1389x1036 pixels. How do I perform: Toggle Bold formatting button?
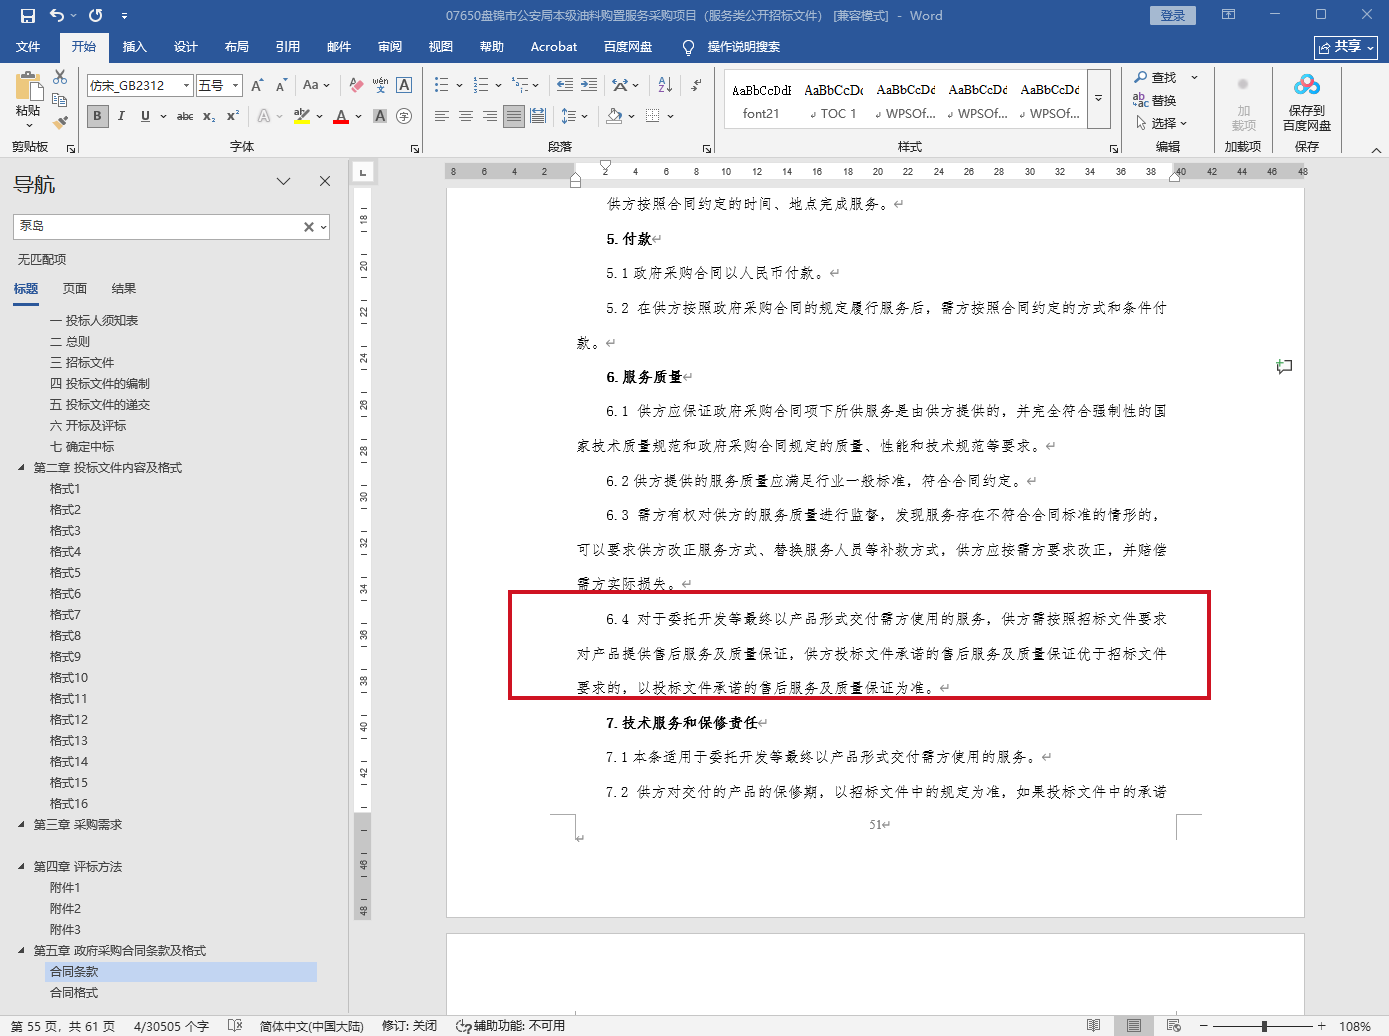(x=97, y=116)
